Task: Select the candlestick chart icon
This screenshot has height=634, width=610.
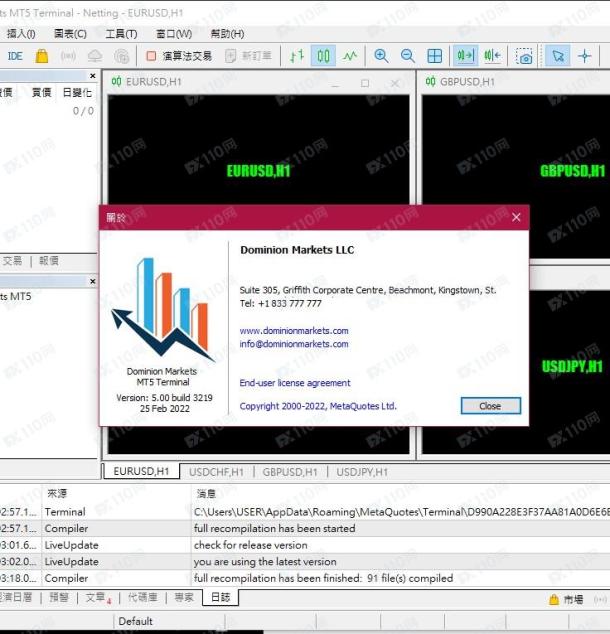Action: pyautogui.click(x=323, y=56)
